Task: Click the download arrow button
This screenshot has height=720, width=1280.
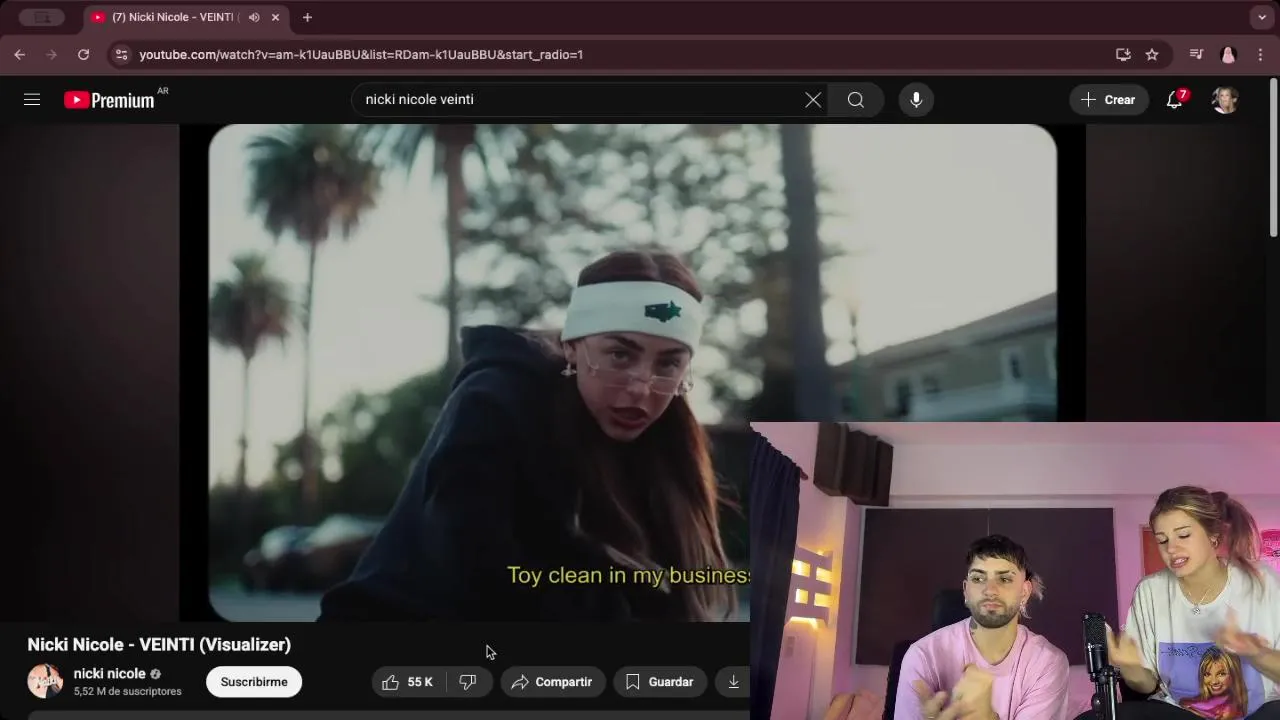Action: tap(733, 682)
